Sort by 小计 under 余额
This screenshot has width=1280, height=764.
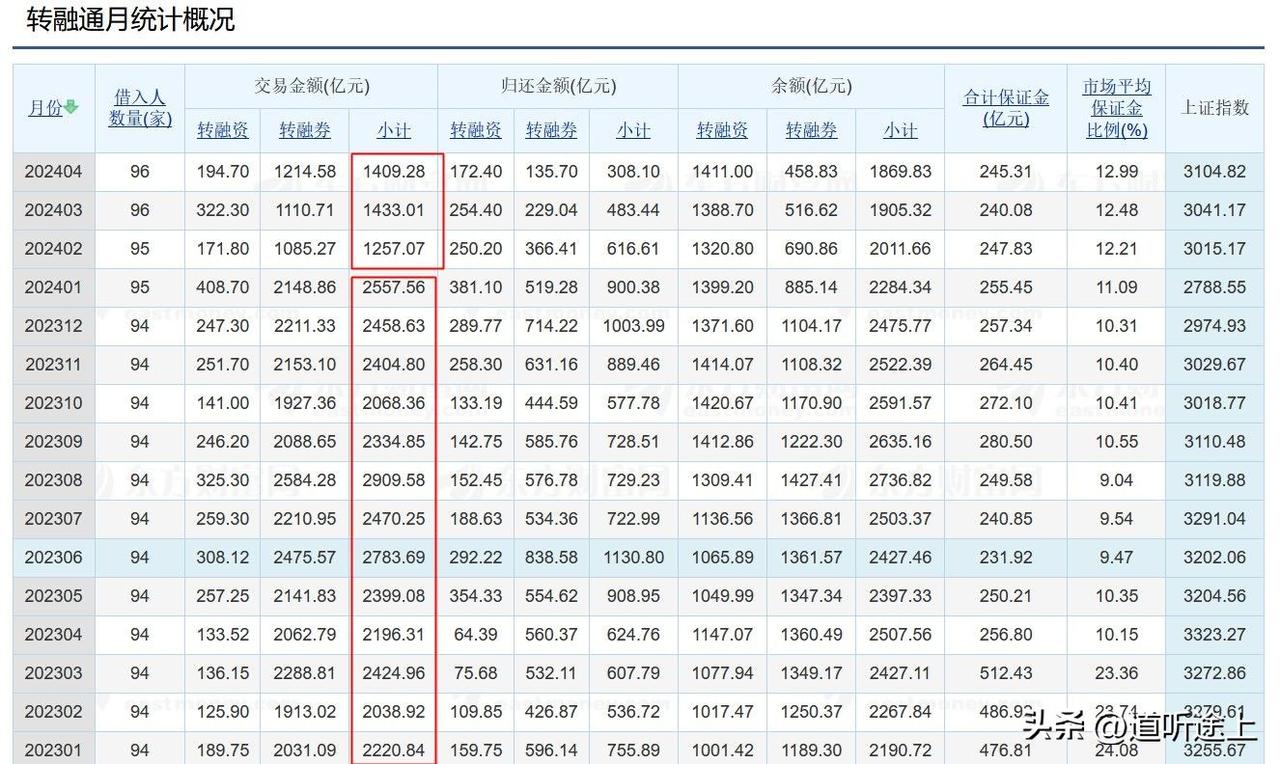900,130
